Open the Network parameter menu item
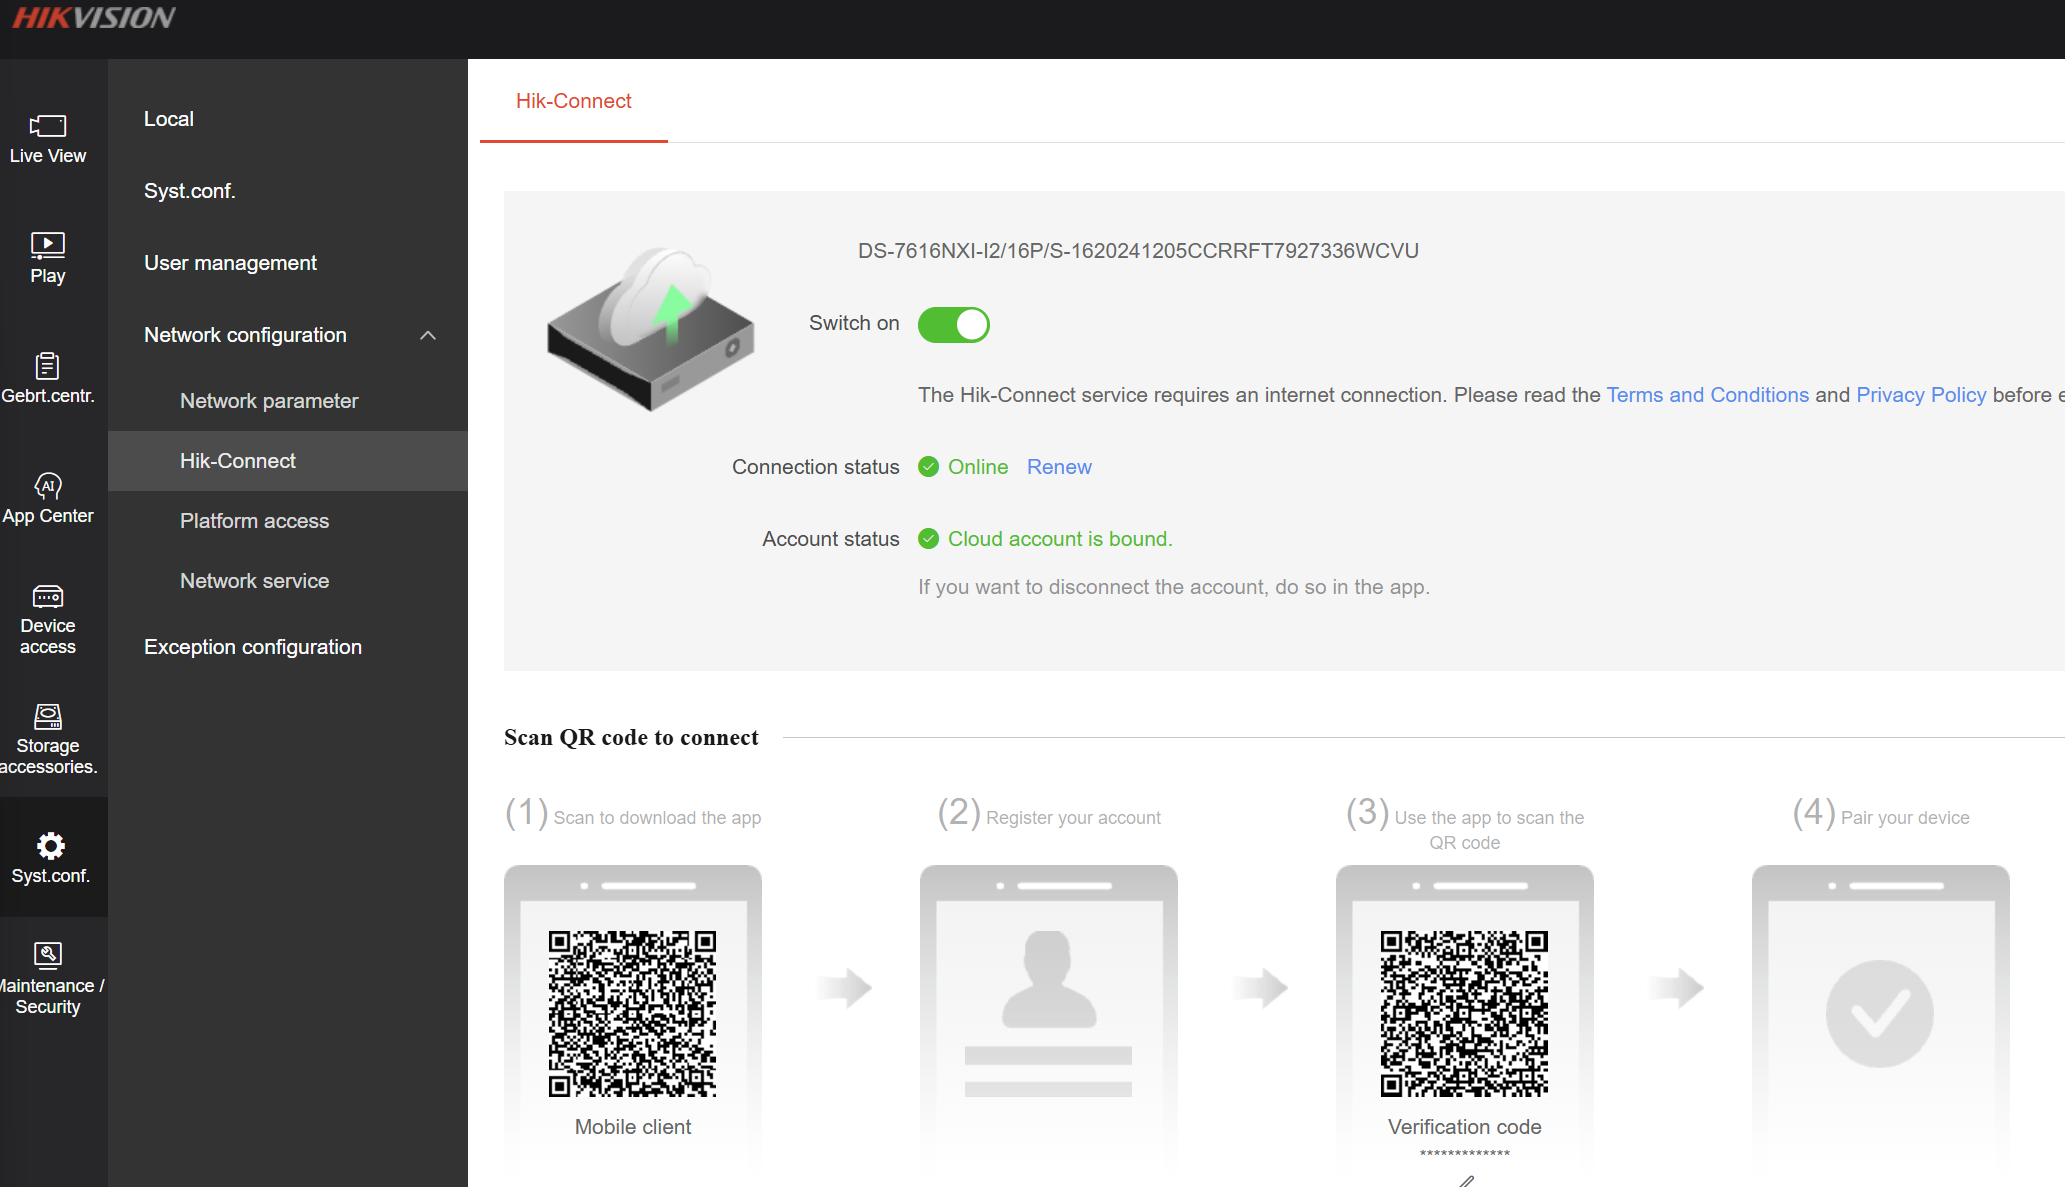Screen dimensions: 2065x1187 point(269,401)
